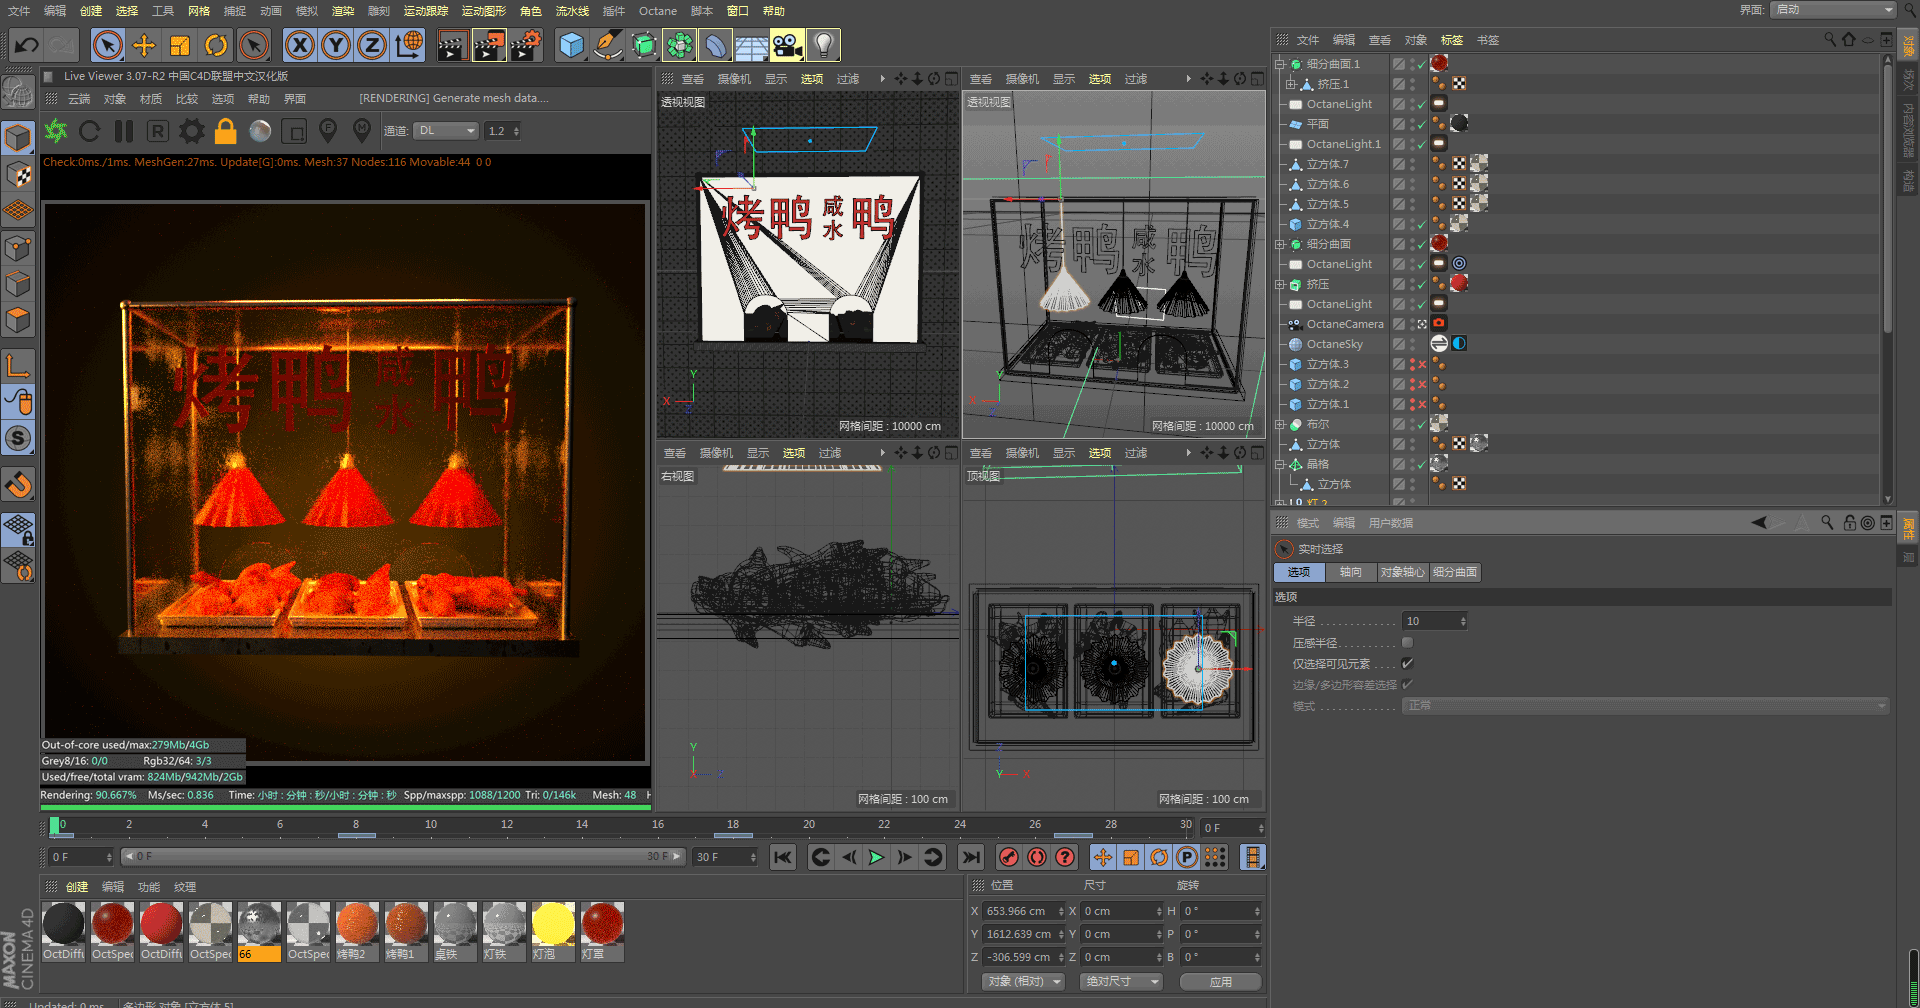Open the 绝对尺寸 dropdown
1920x1008 pixels.
[x=1122, y=982]
